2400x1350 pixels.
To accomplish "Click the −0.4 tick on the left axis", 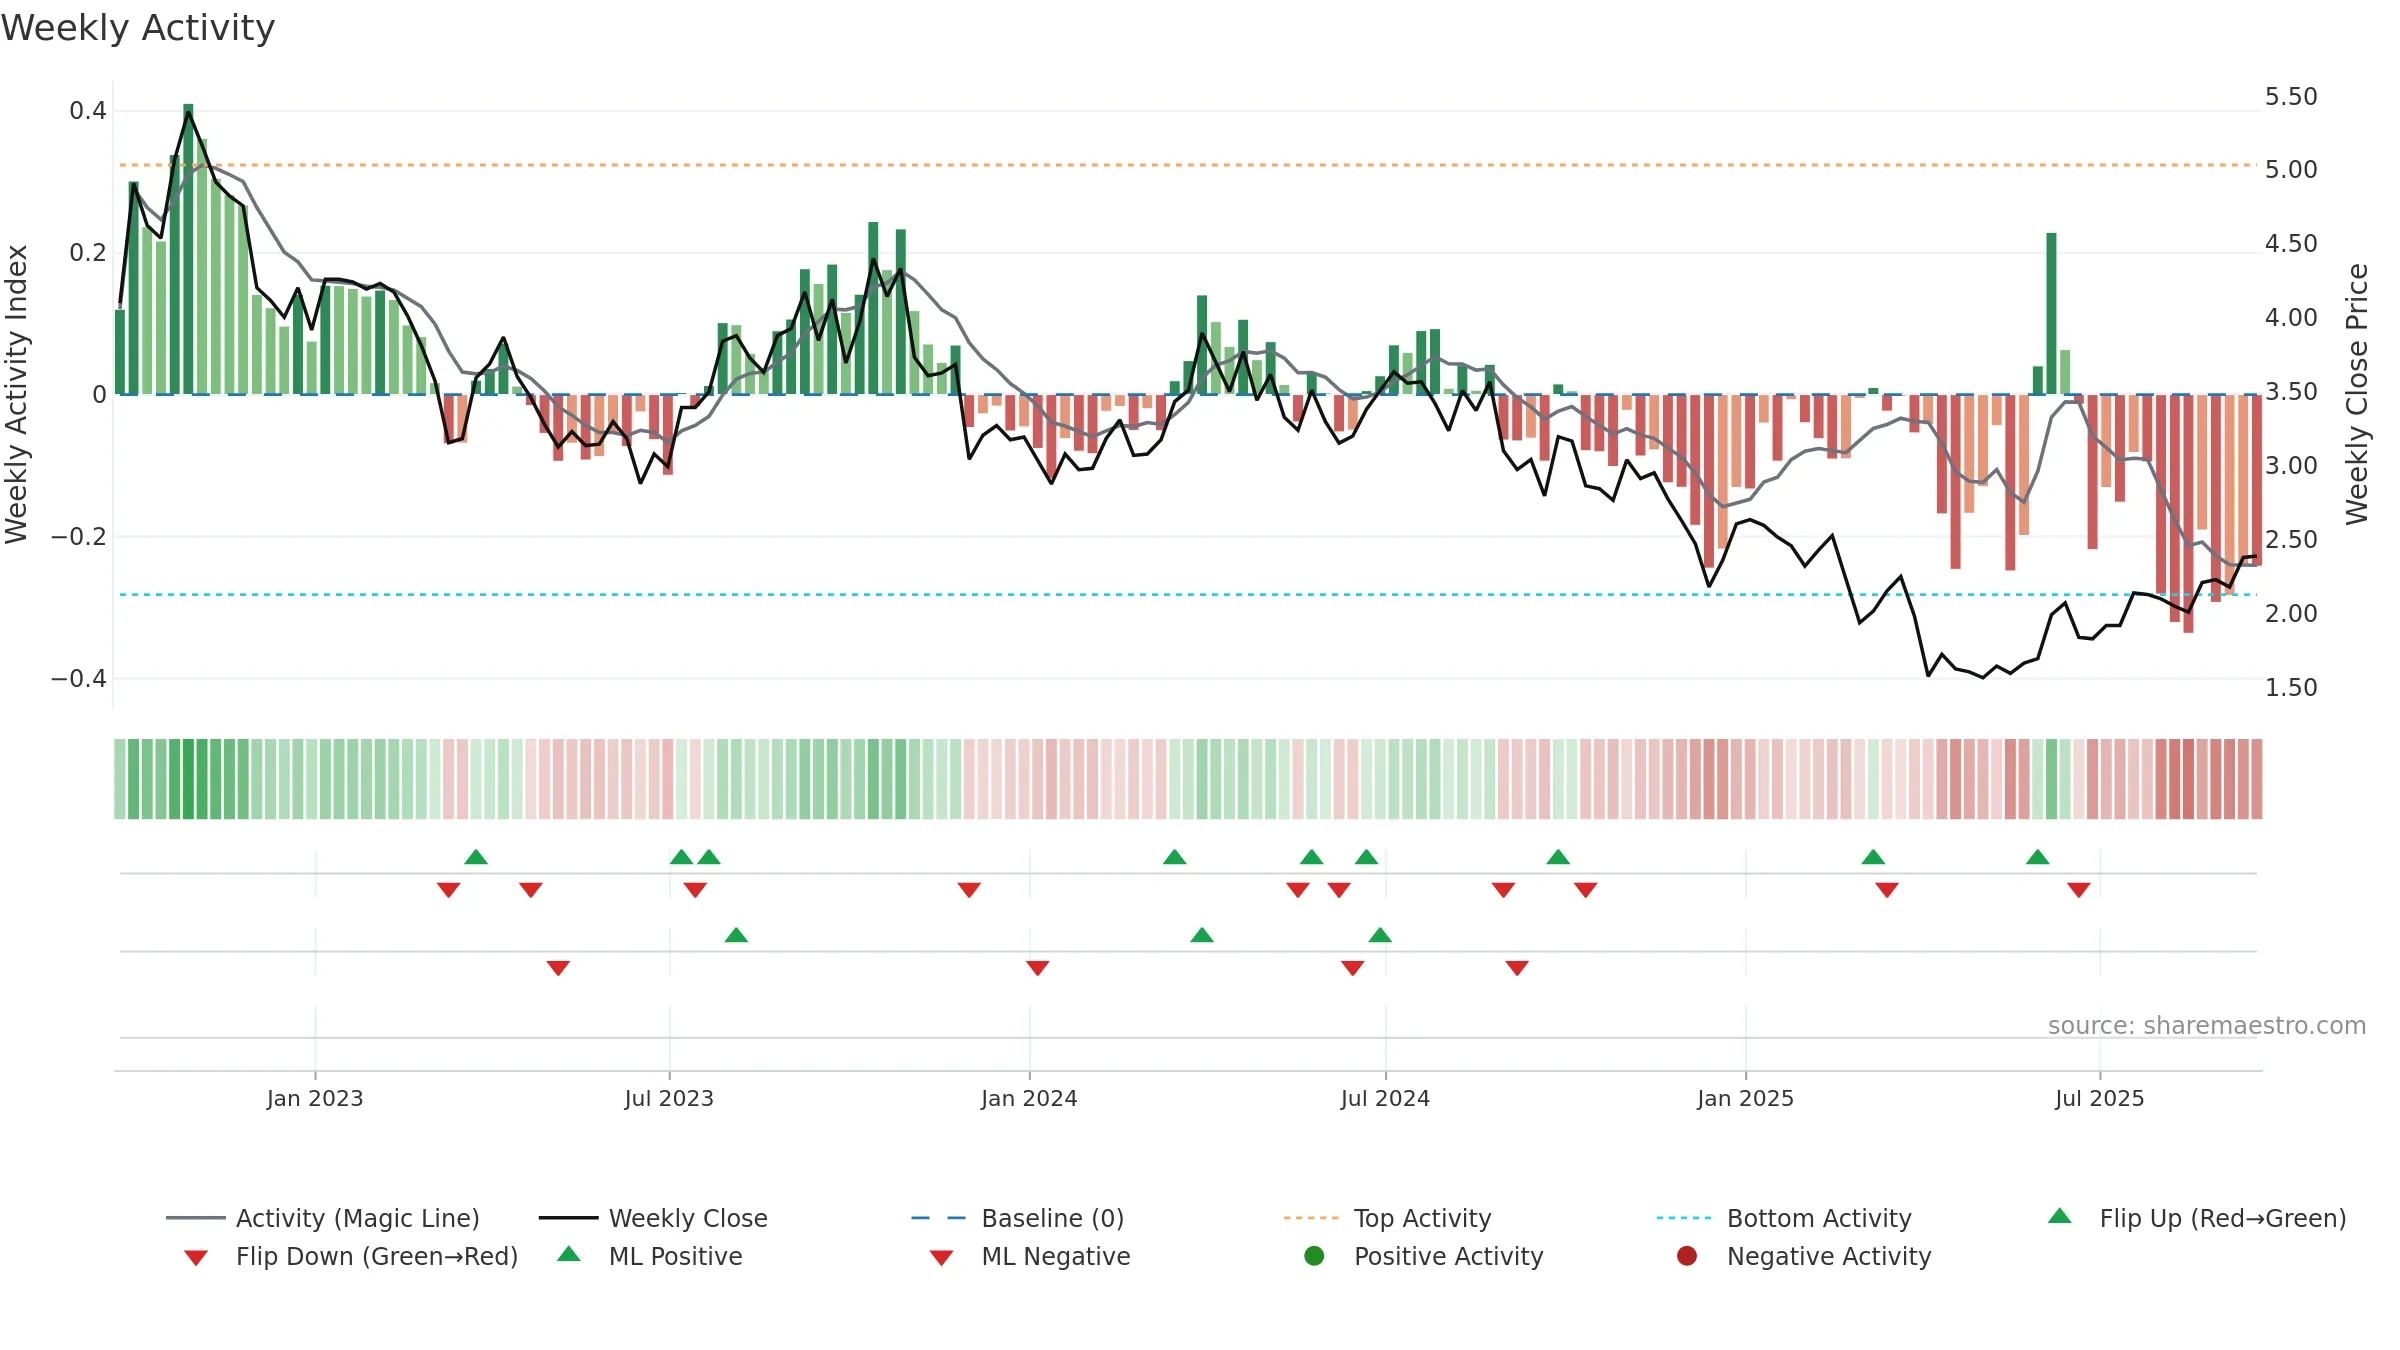I will click(x=79, y=679).
